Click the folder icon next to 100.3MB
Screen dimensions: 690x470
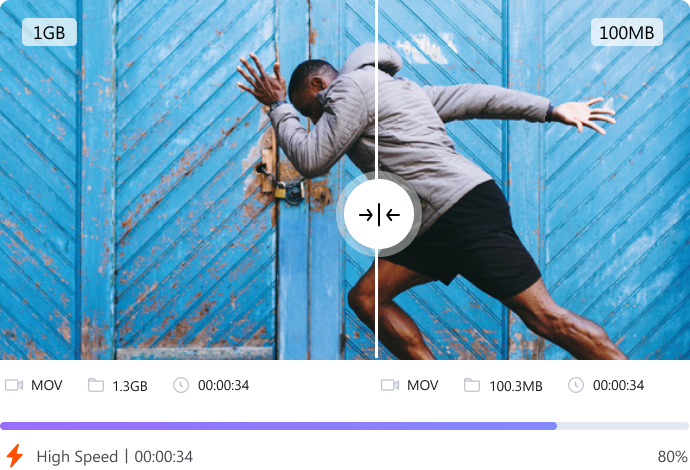(x=472, y=385)
